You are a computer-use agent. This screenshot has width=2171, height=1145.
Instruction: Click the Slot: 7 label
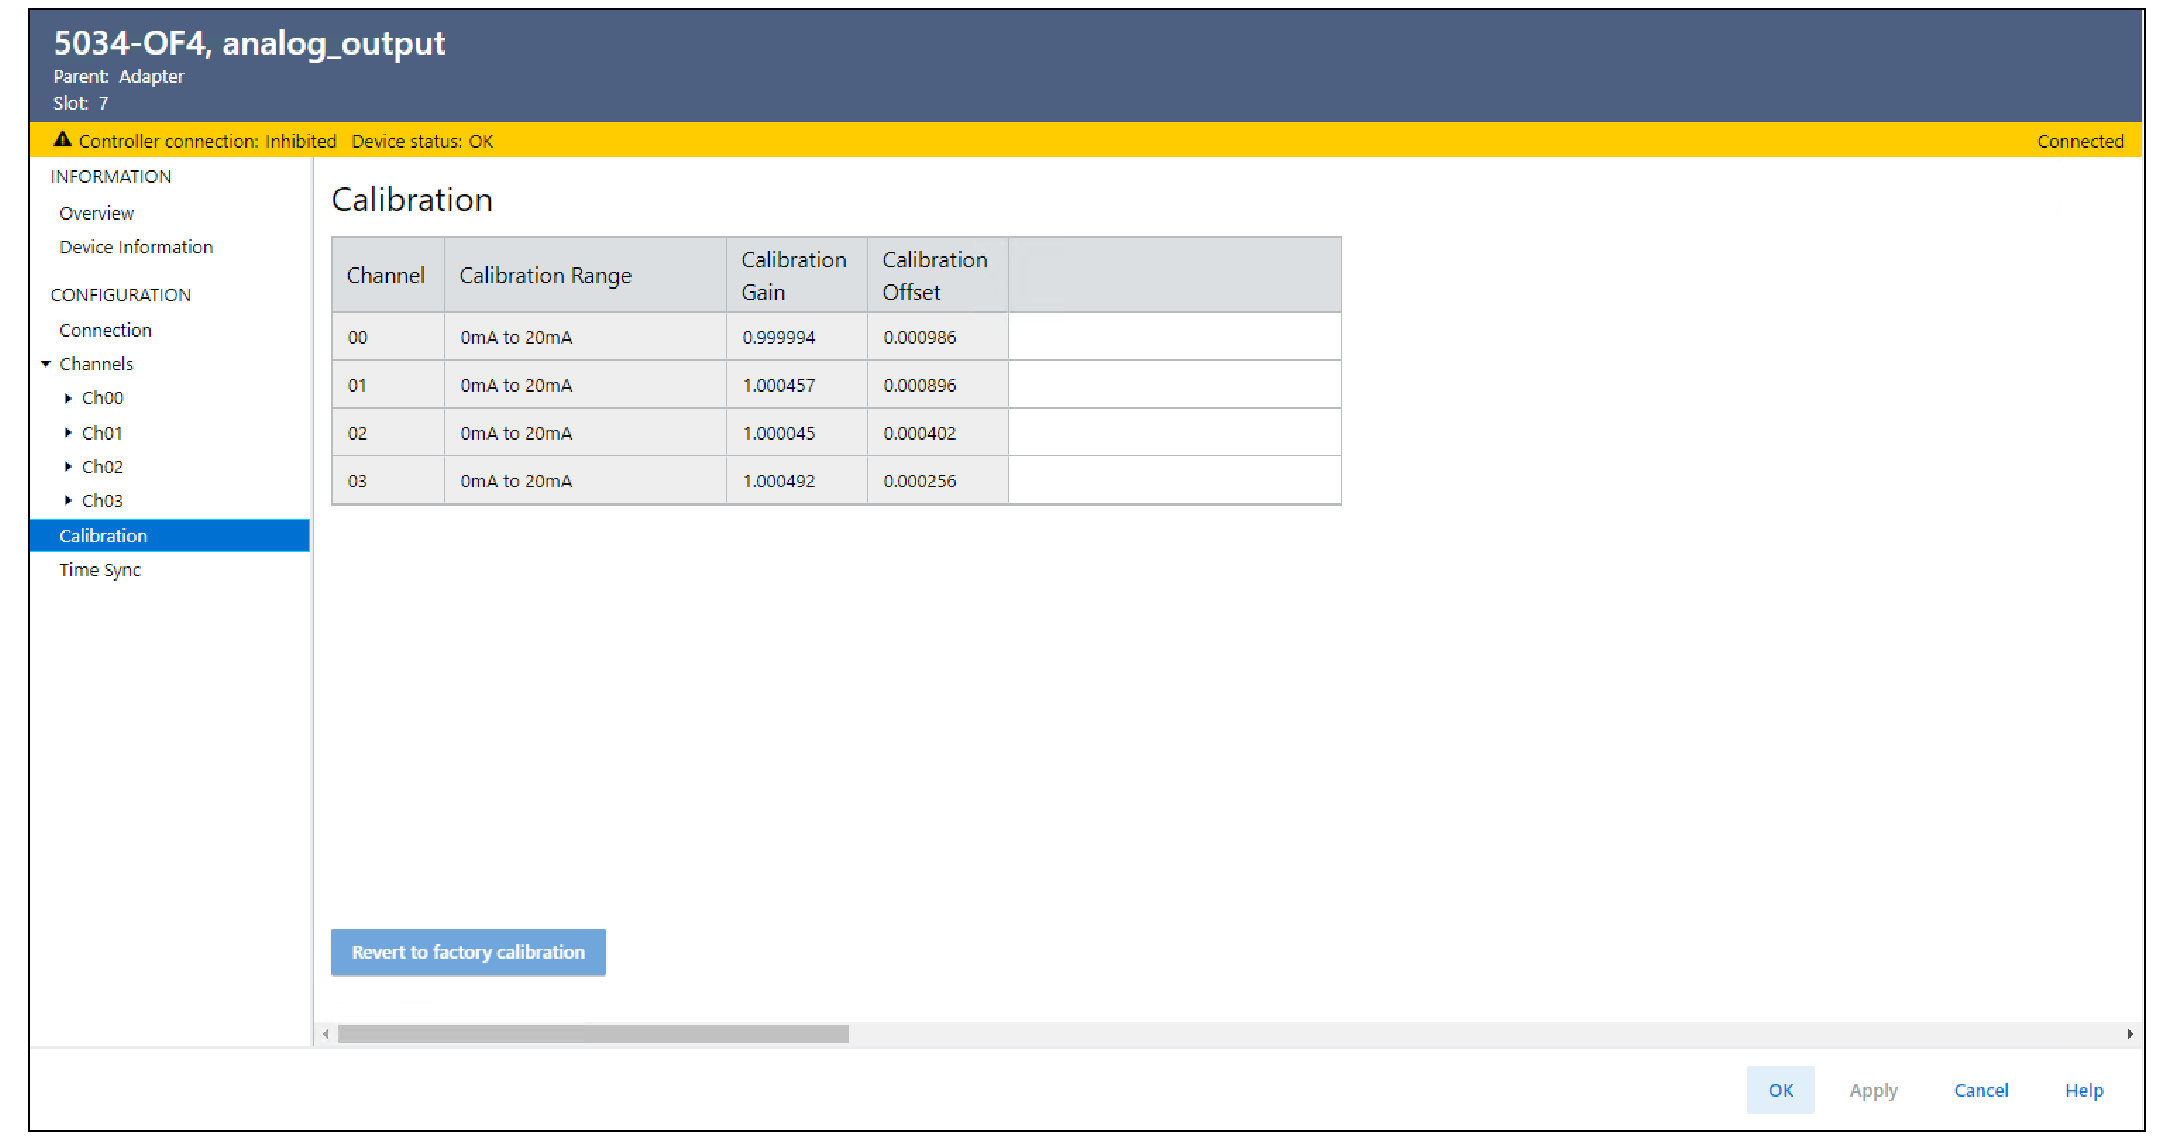point(80,103)
